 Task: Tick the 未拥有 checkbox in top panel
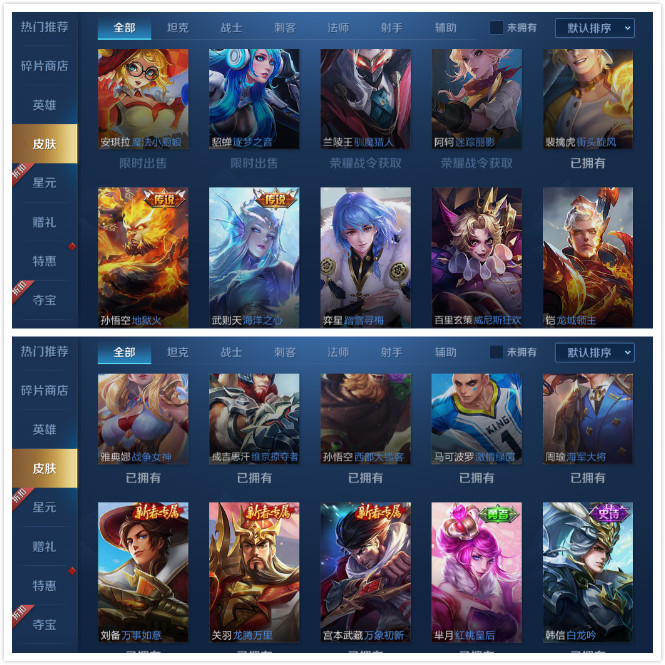pyautogui.click(x=496, y=28)
